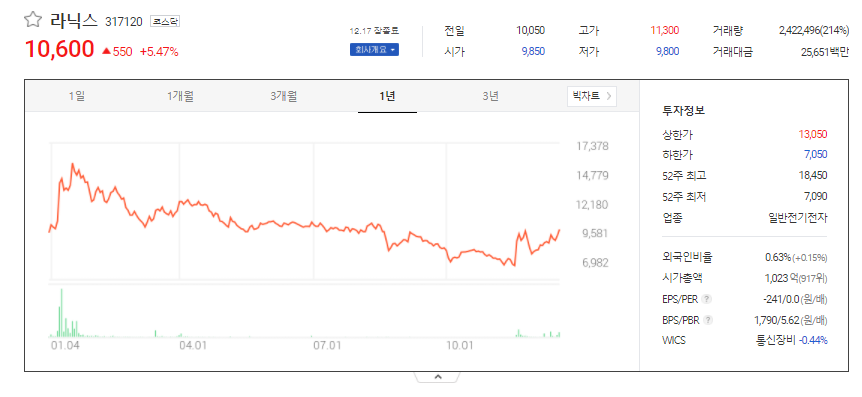The height and width of the screenshot is (397, 862).
Task: Click the price line chart area
Action: [x=304, y=212]
